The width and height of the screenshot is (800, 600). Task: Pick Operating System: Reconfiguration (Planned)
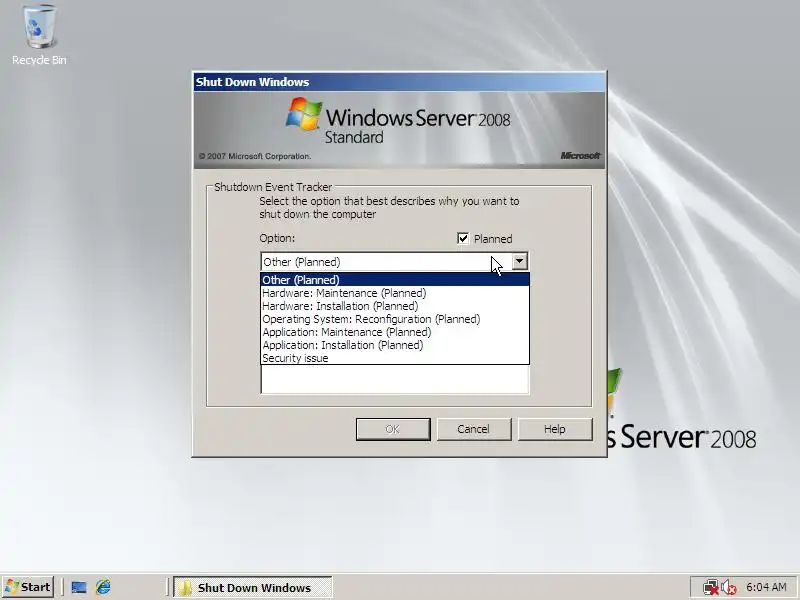395,319
